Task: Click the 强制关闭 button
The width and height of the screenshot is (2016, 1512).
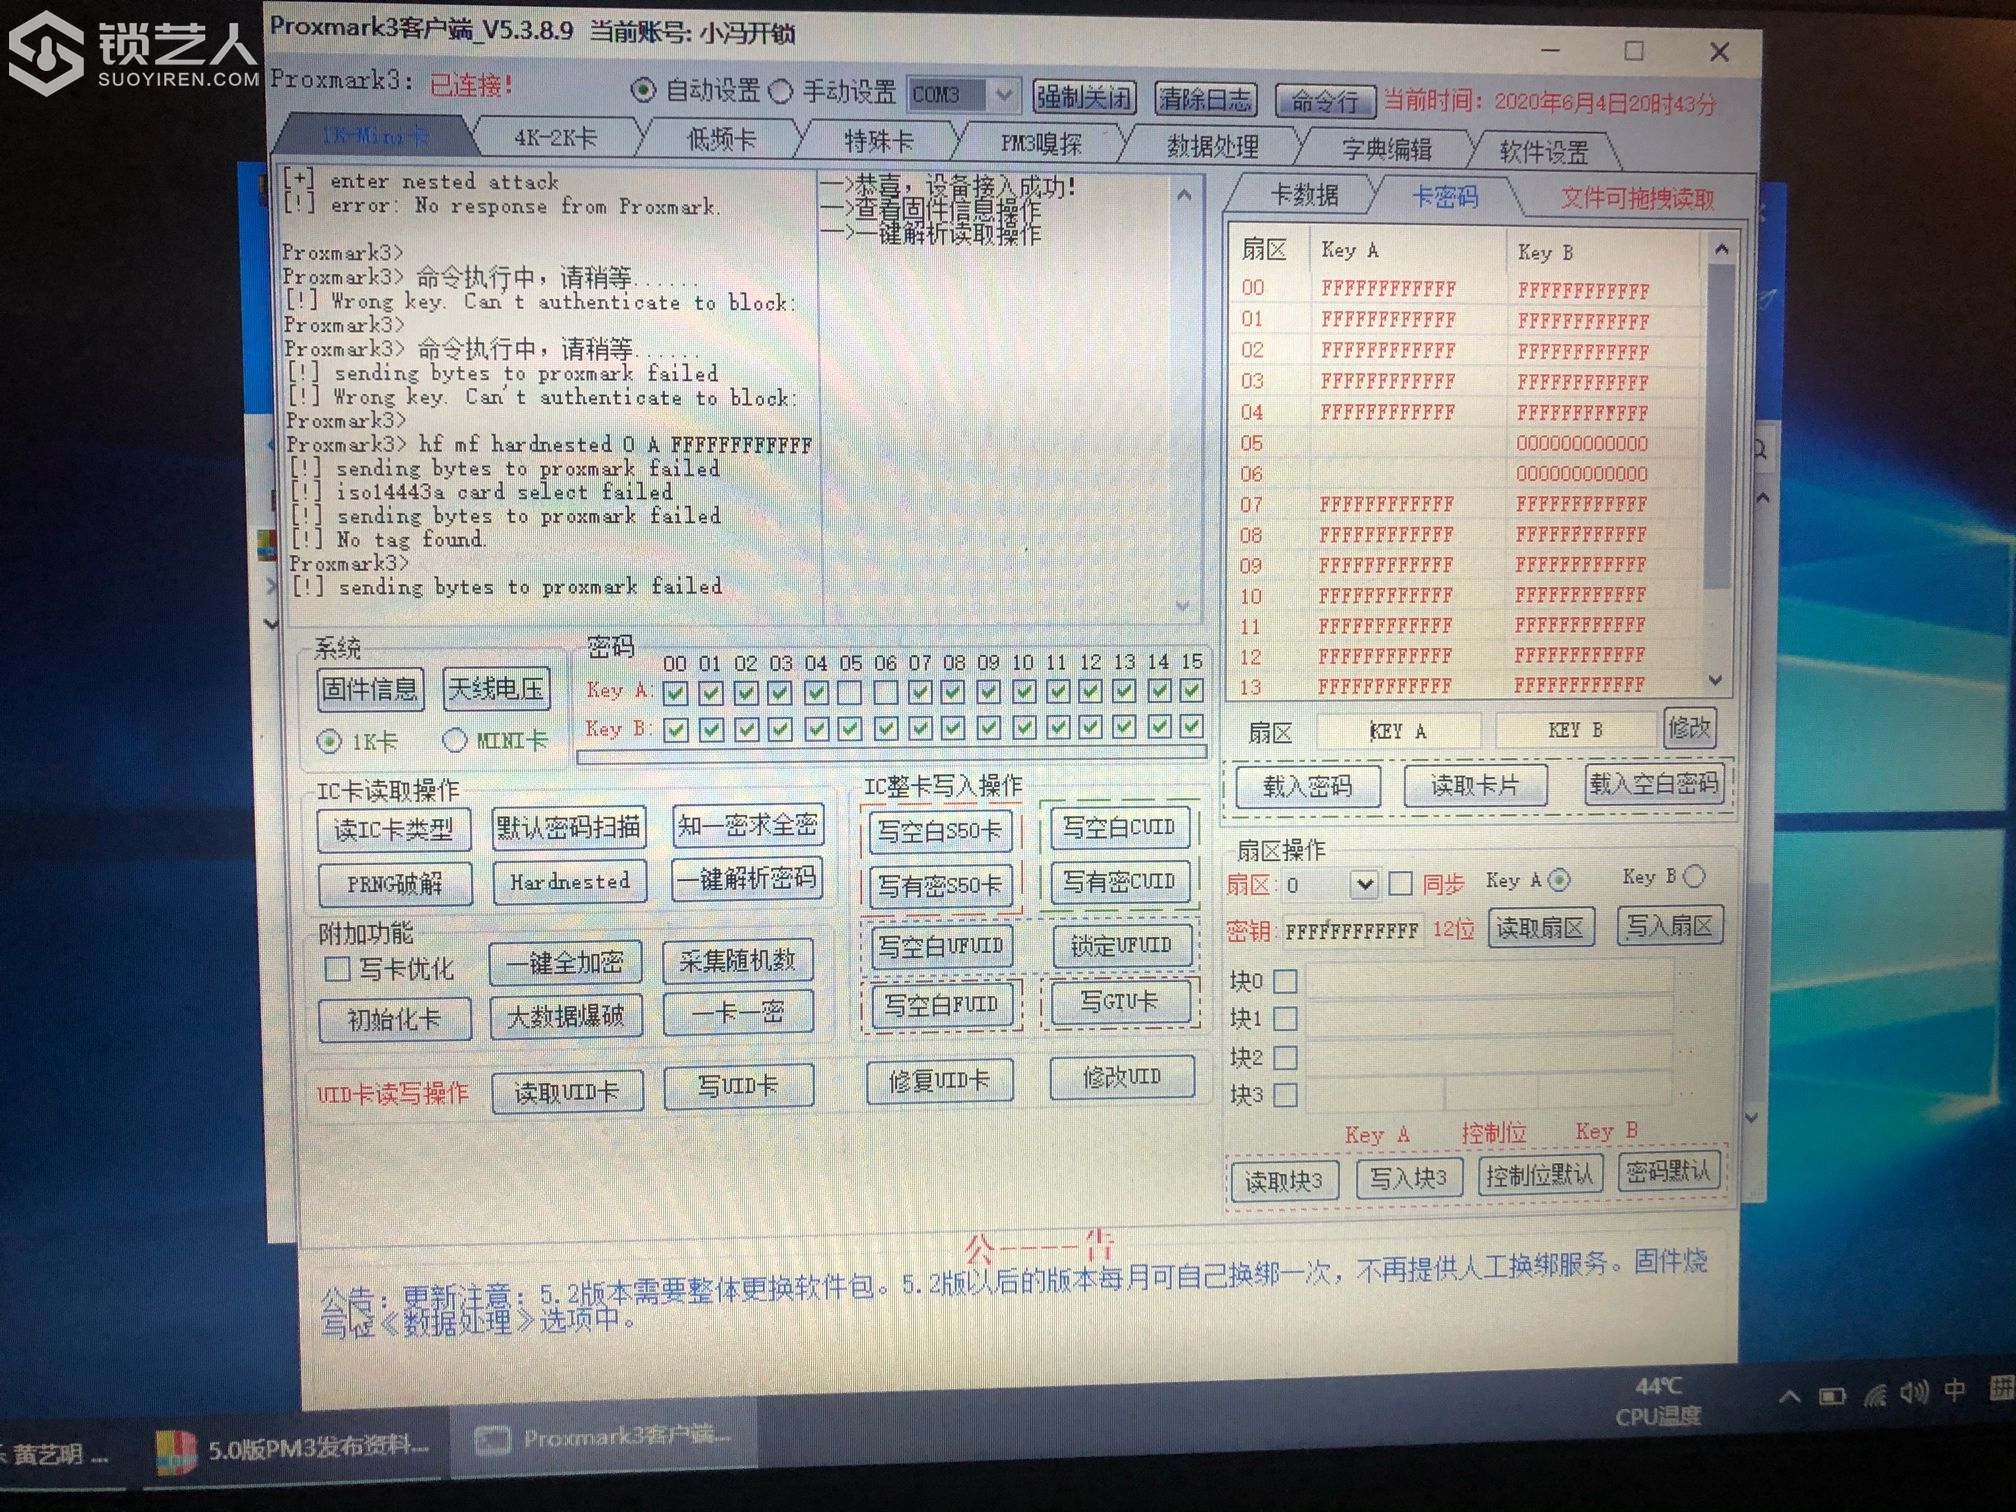Action: 1083,97
